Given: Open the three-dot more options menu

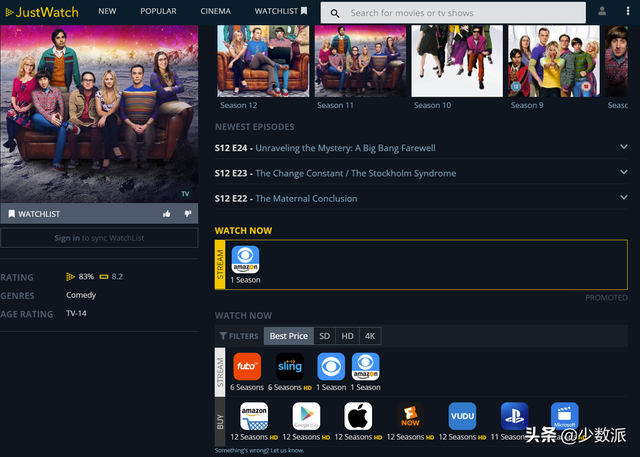Looking at the screenshot, I should tap(628, 11).
